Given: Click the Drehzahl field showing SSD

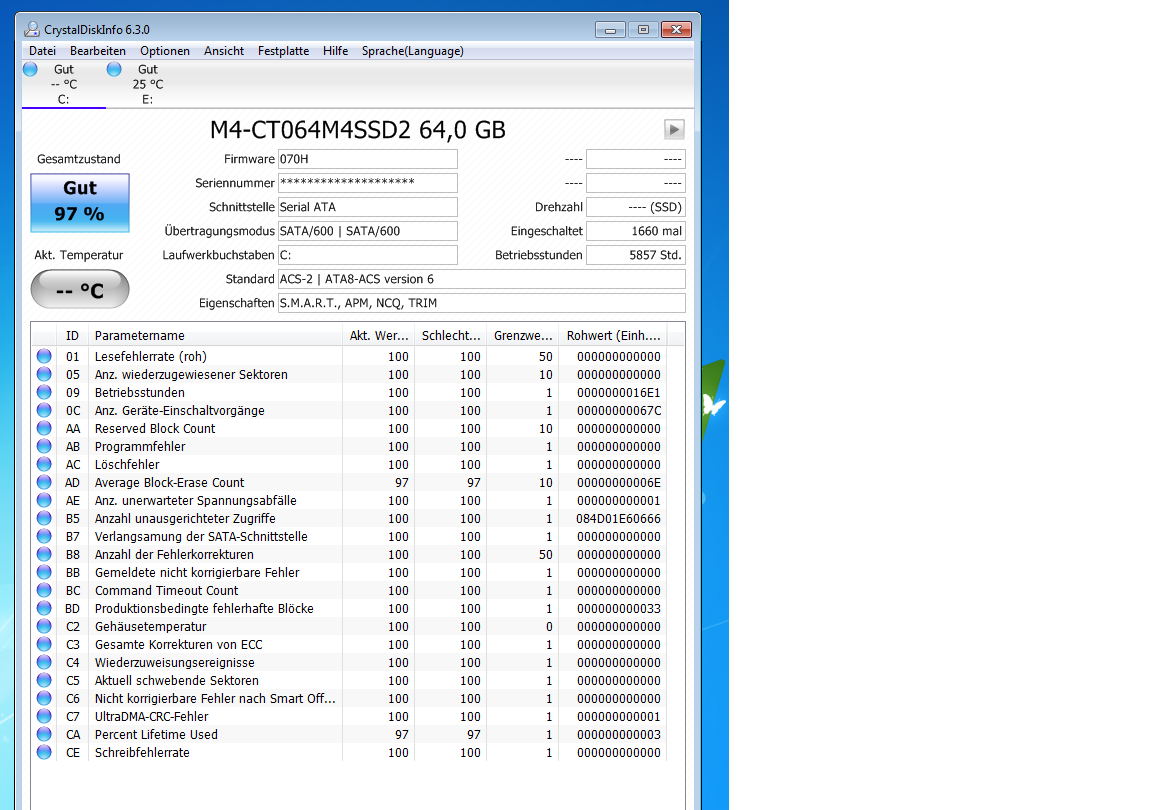Looking at the screenshot, I should 636,207.
